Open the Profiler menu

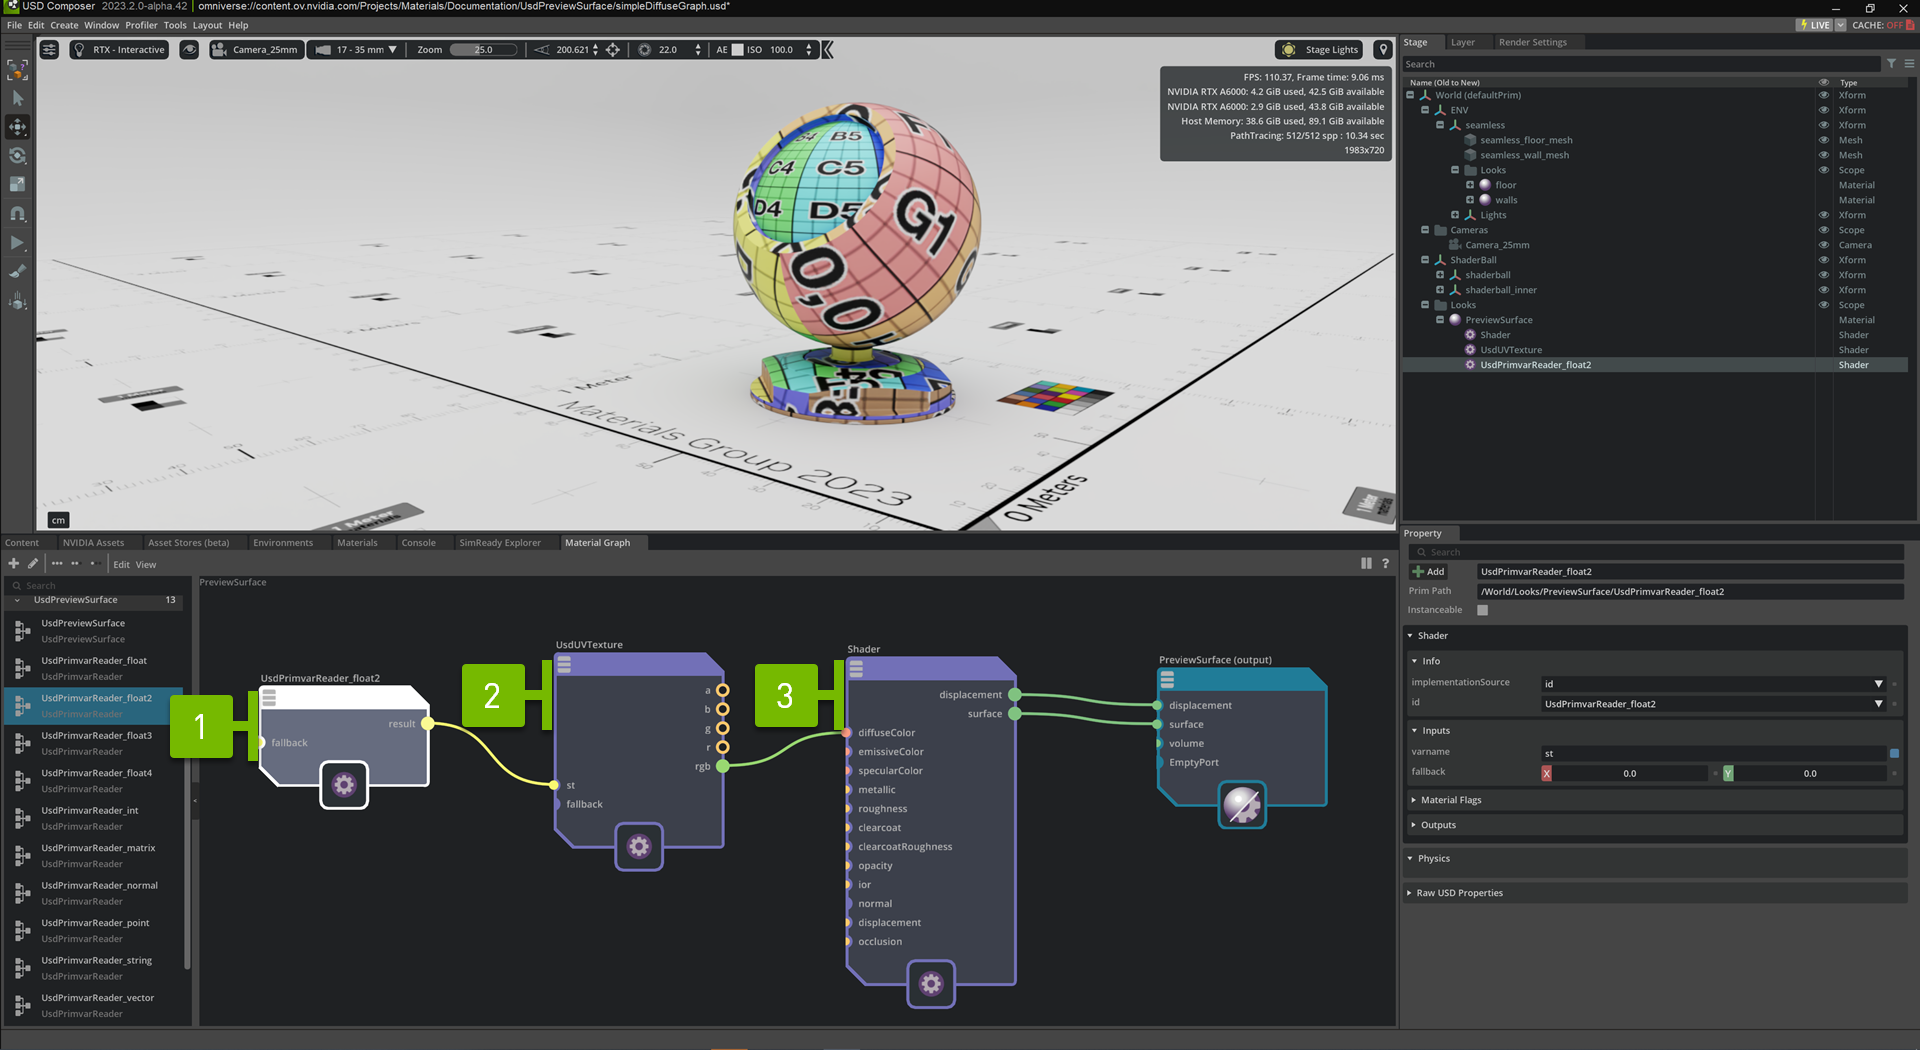pyautogui.click(x=141, y=25)
